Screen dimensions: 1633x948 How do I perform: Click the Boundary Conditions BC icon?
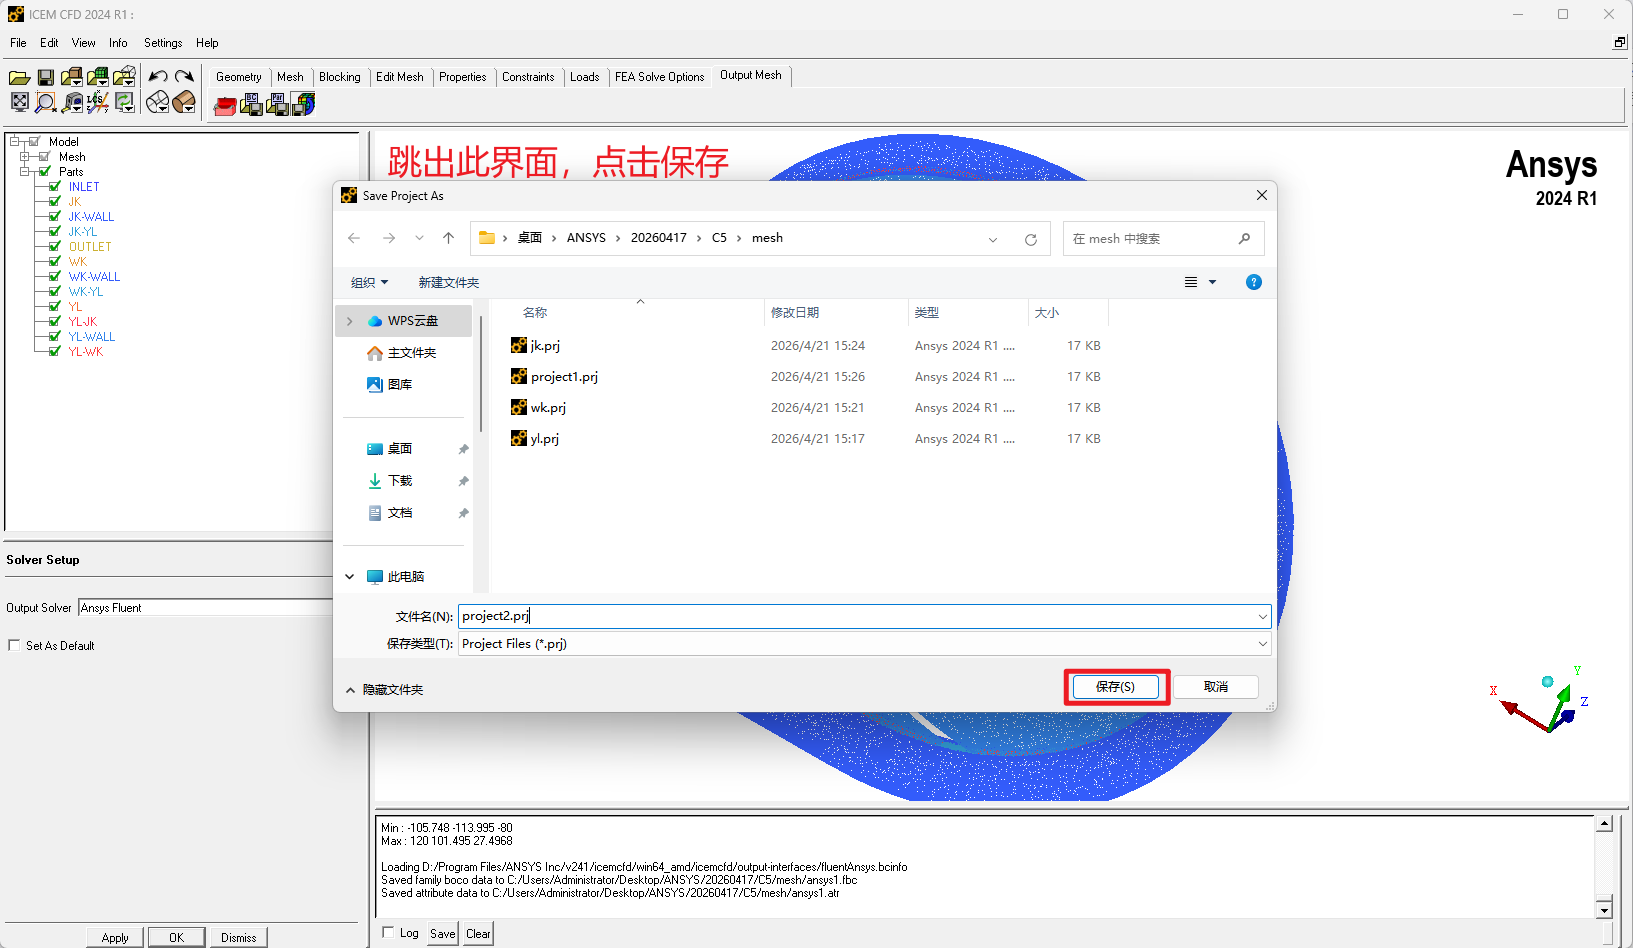tap(252, 105)
